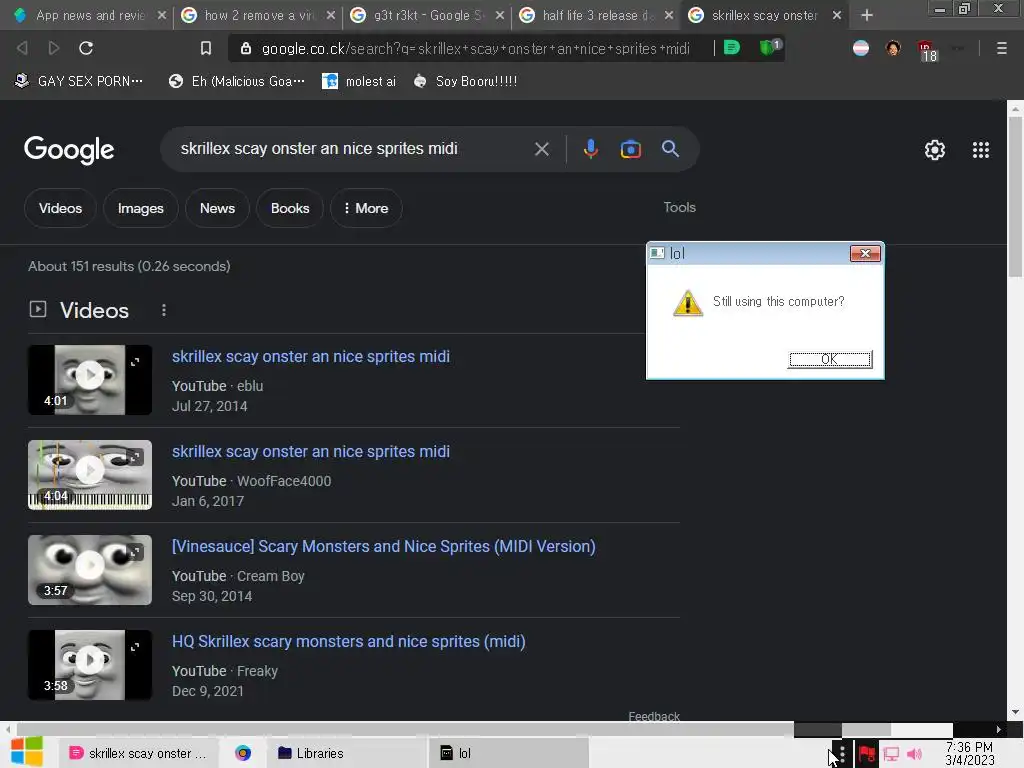Go back with the browser back arrow
This screenshot has height=768, width=1024.
[x=22, y=48]
